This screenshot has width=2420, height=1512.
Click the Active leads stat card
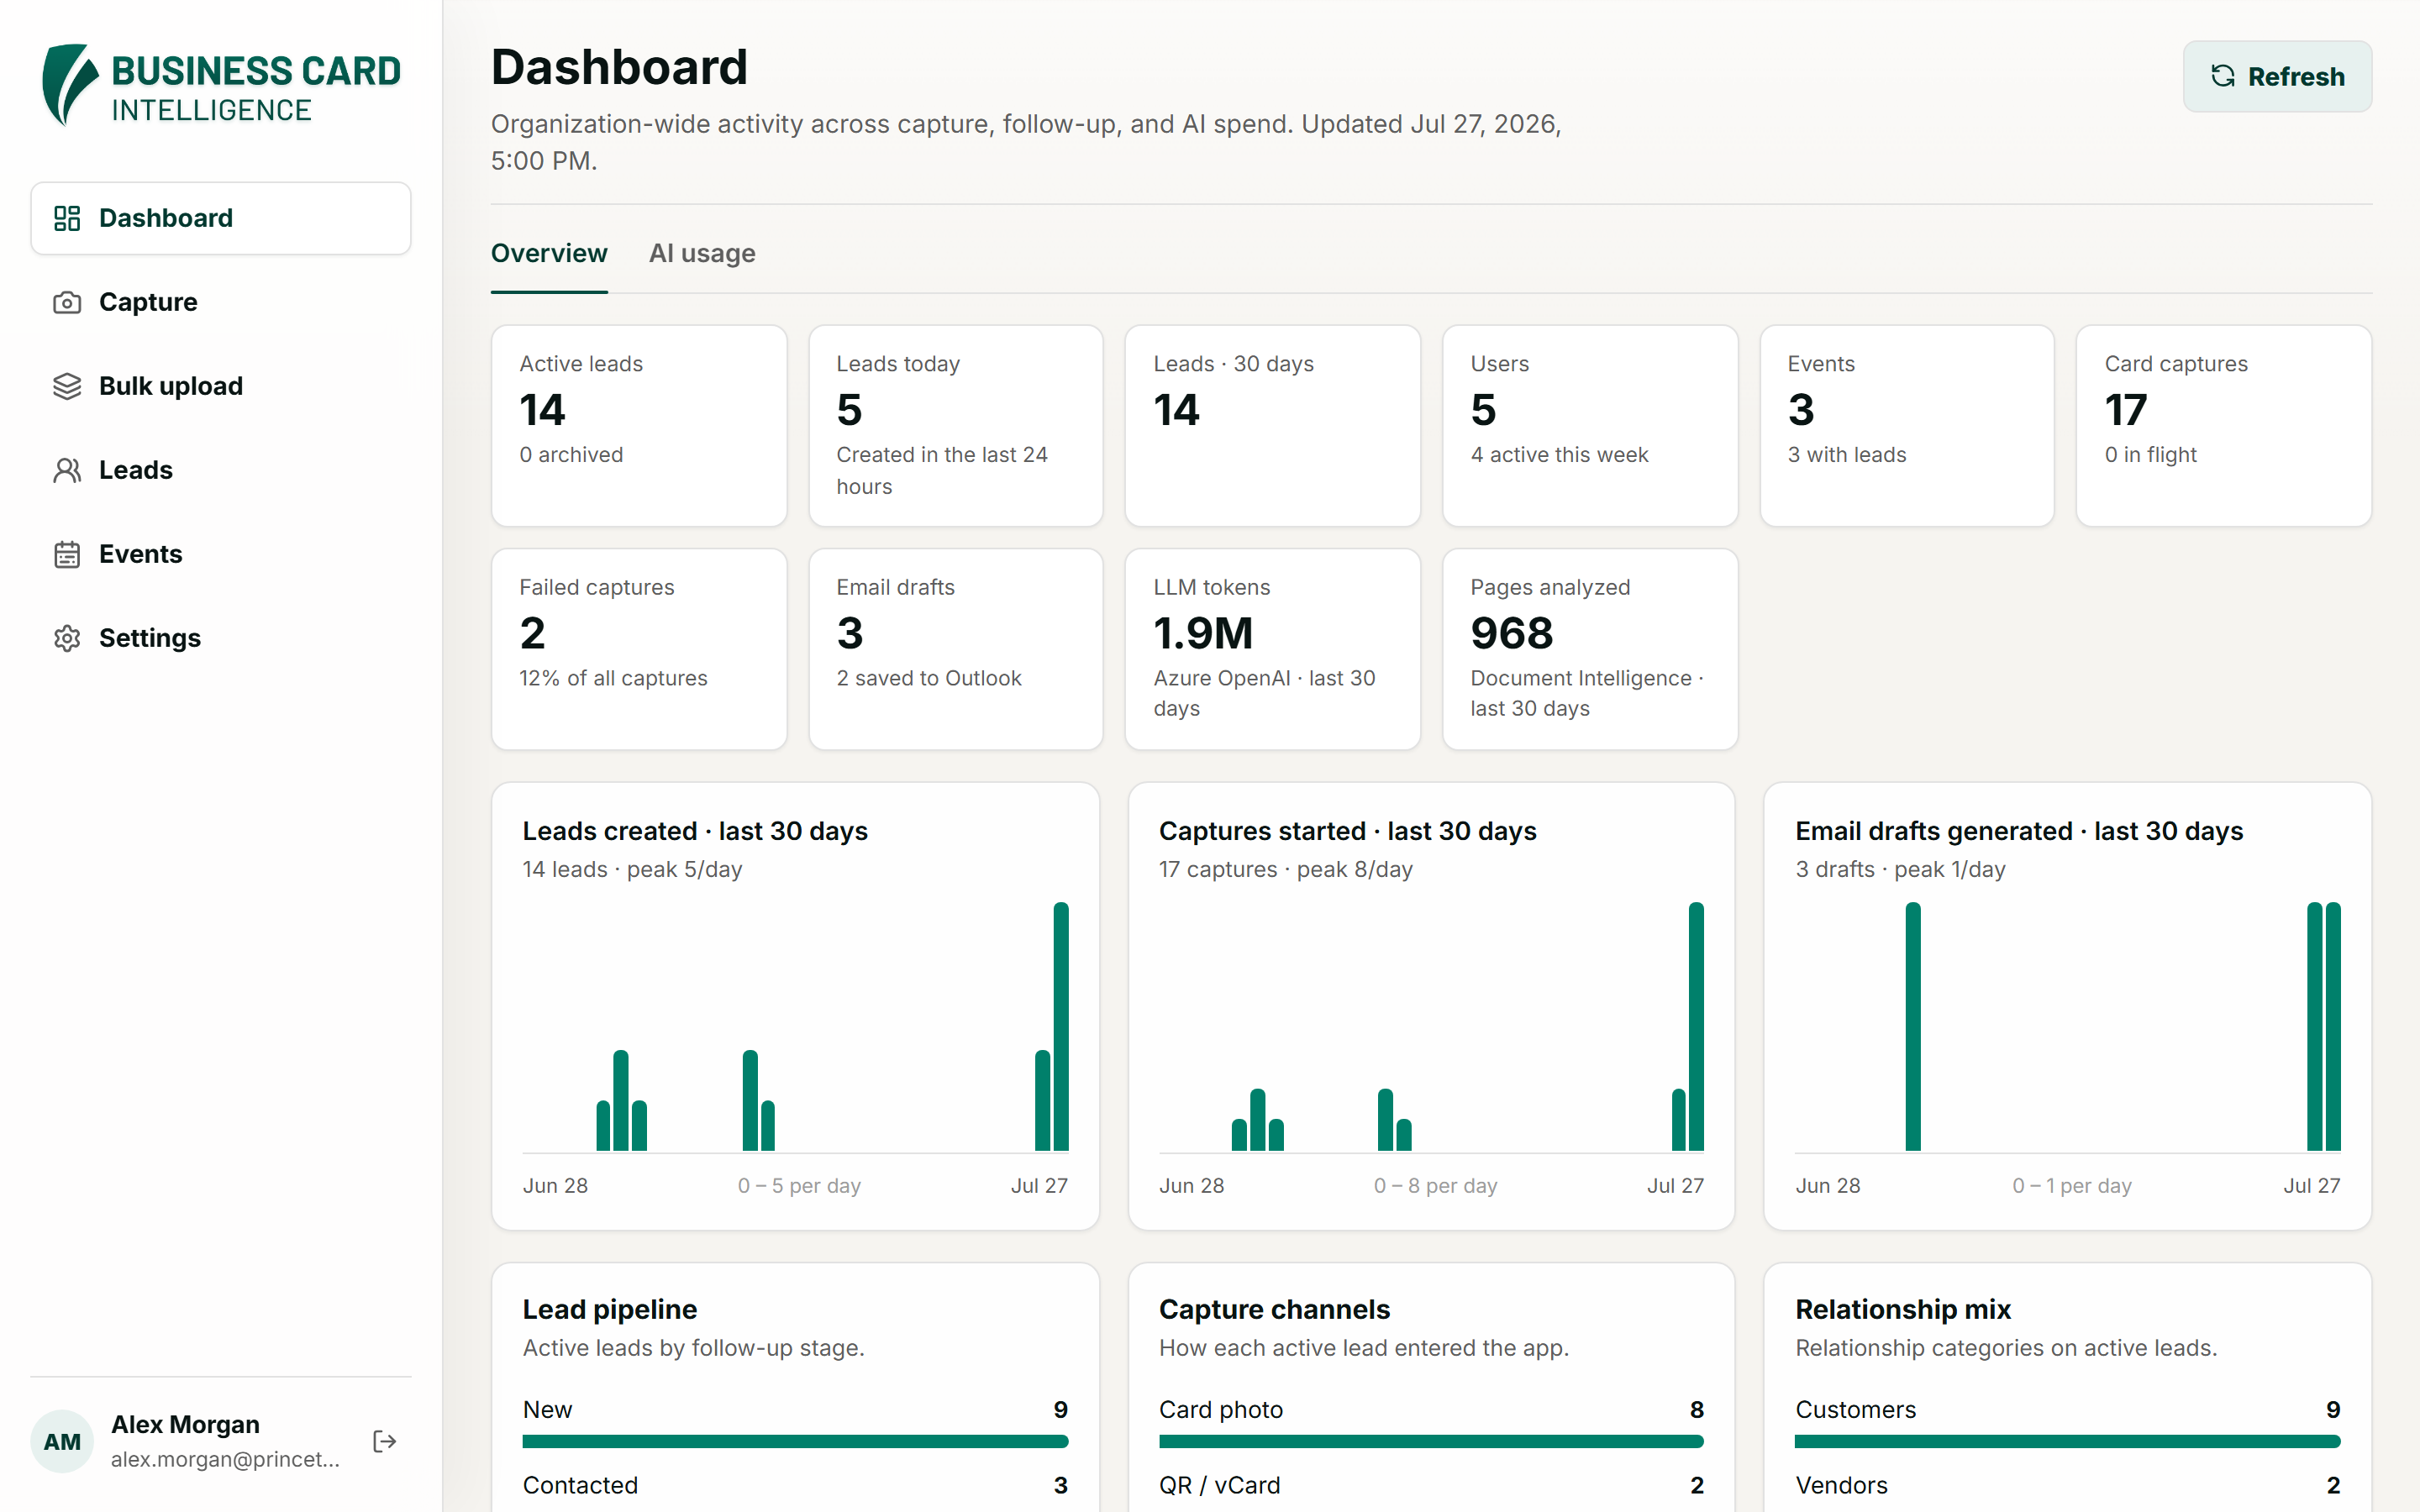click(x=639, y=425)
